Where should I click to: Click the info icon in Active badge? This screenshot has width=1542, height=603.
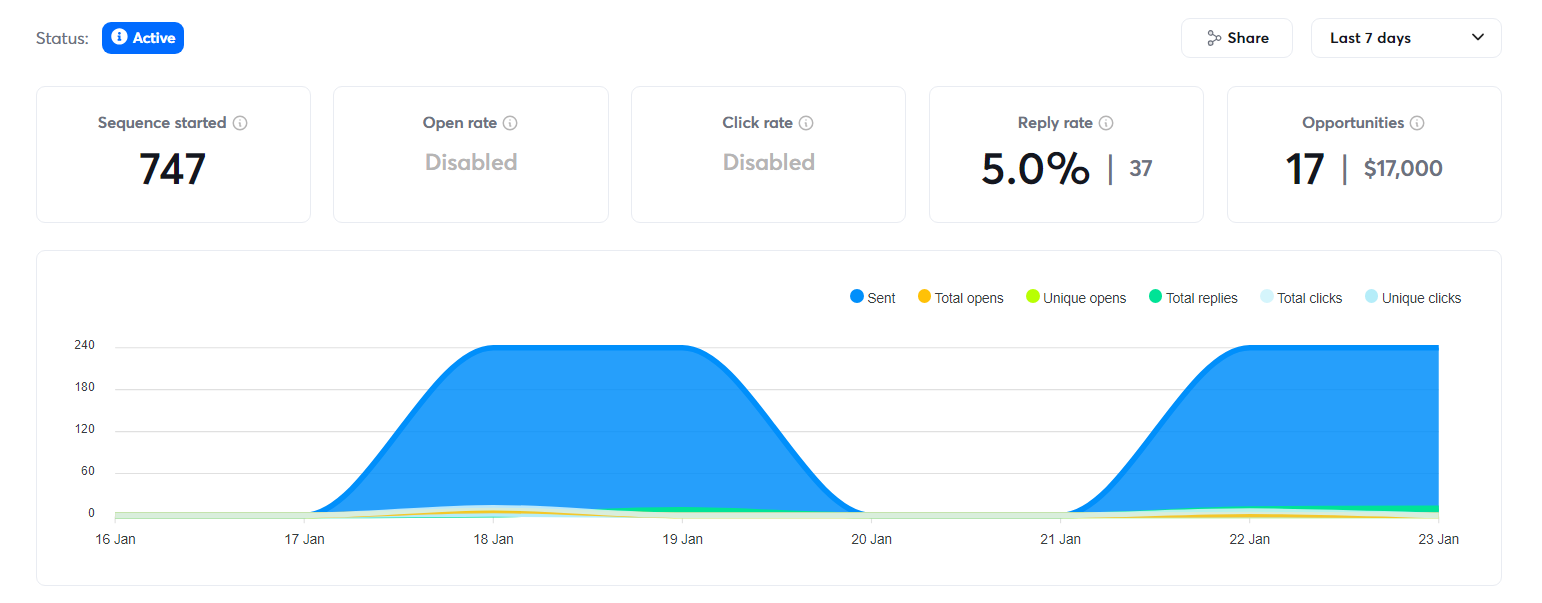[x=119, y=38]
